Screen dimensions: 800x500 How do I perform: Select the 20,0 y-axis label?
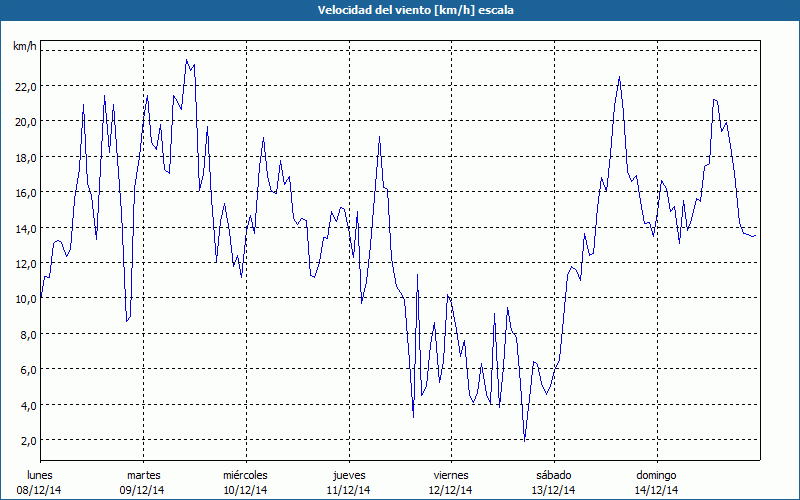tap(25, 121)
